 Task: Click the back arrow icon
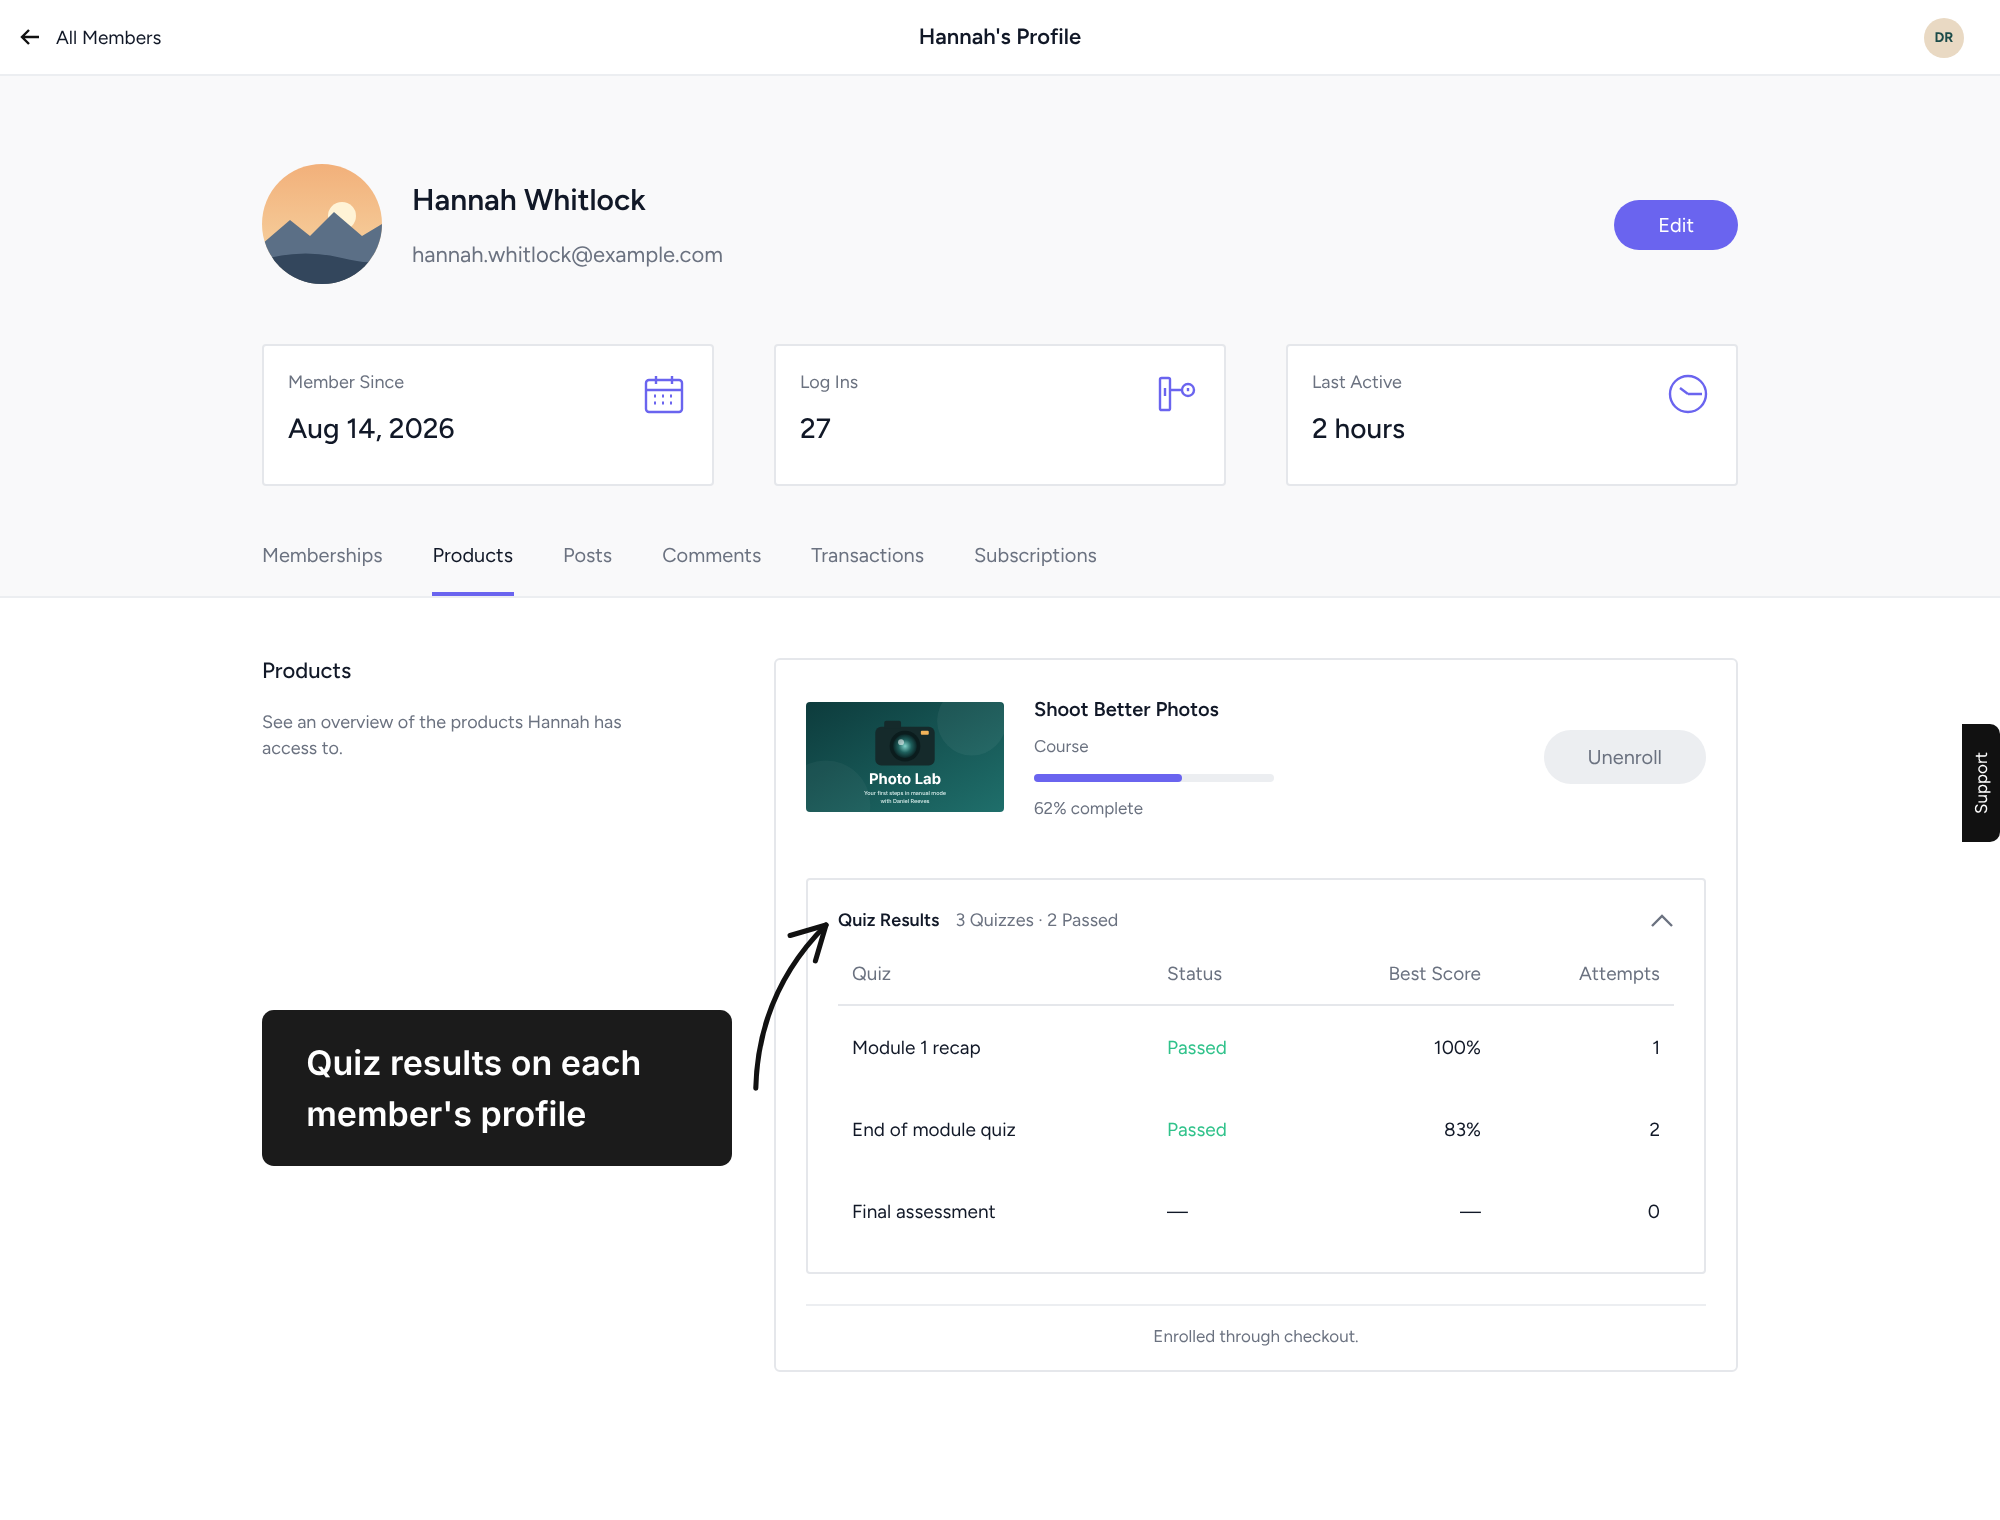[x=30, y=37]
